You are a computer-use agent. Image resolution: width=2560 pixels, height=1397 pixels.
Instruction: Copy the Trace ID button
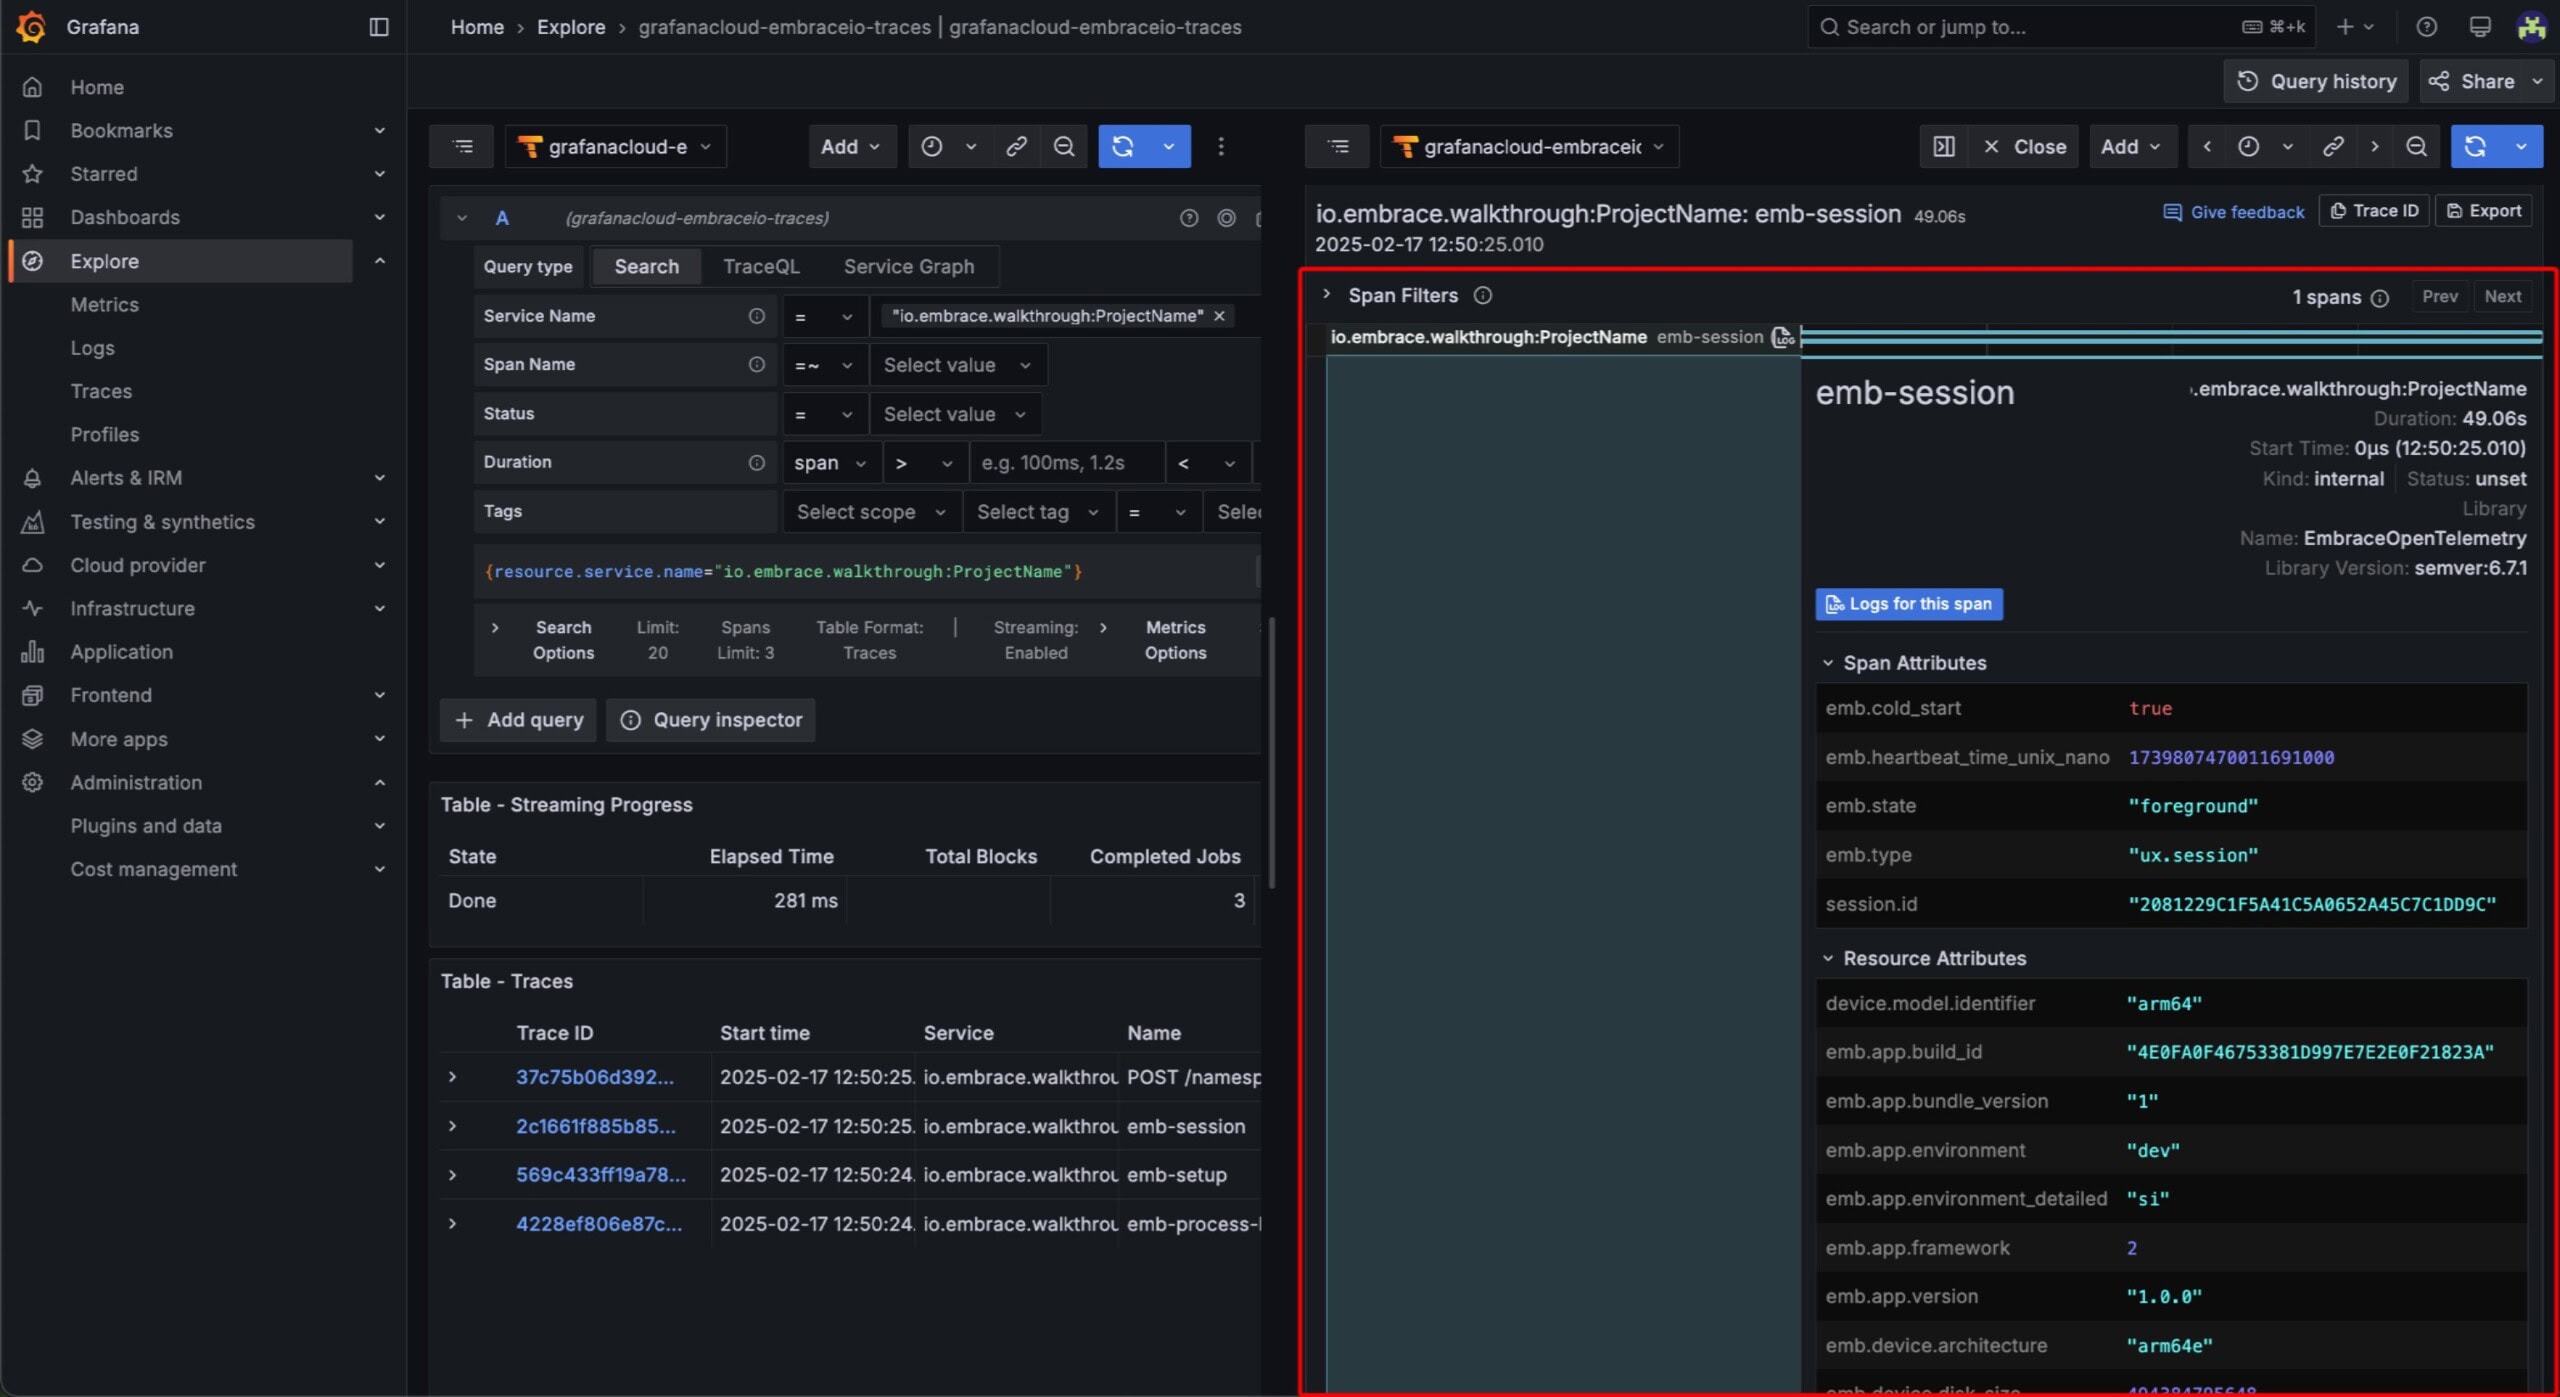(2373, 211)
